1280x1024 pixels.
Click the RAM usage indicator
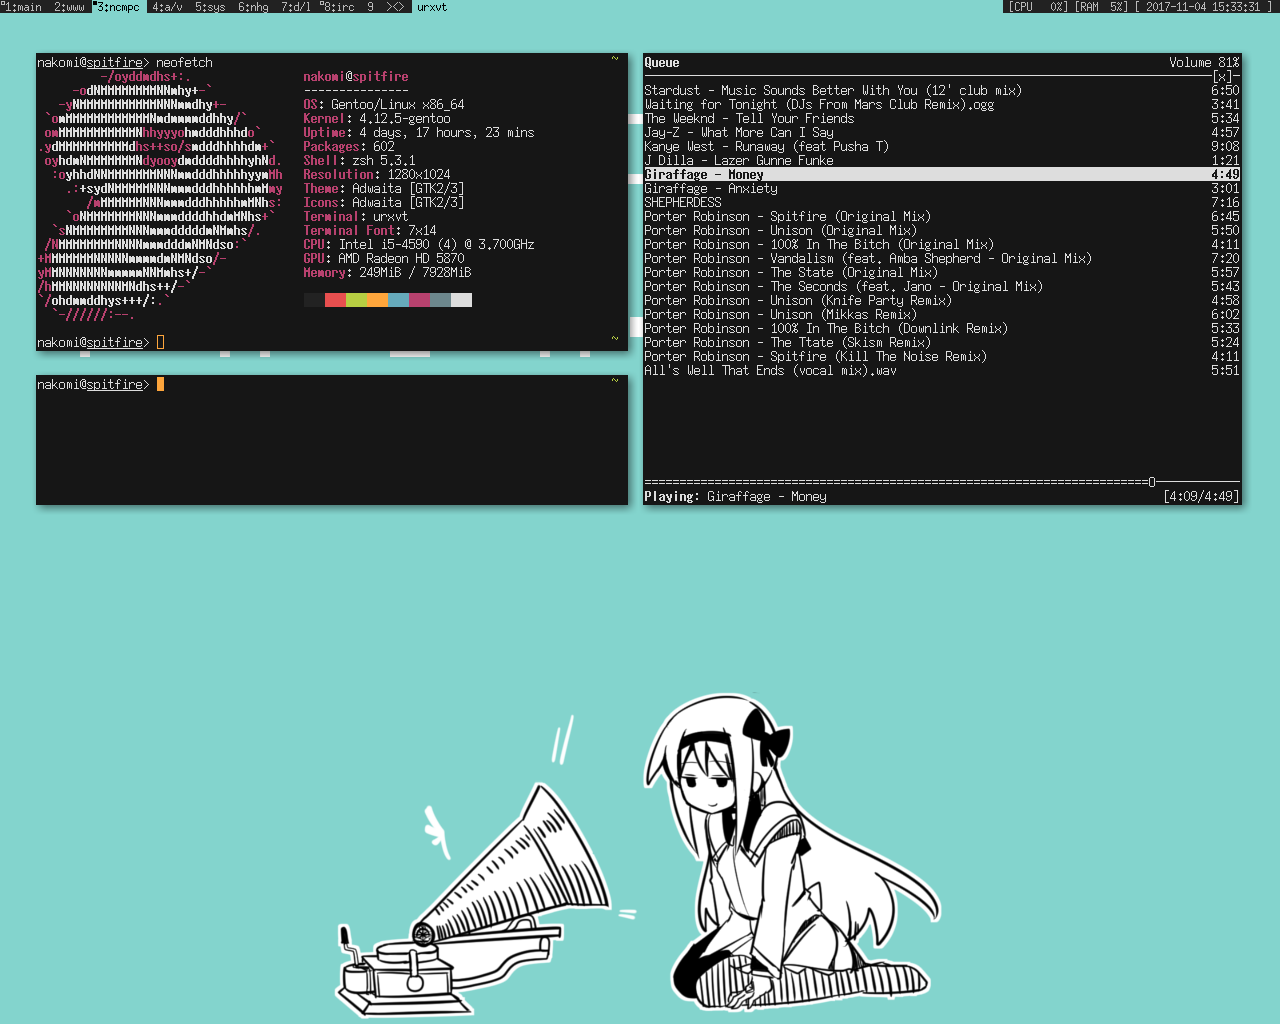(1101, 7)
